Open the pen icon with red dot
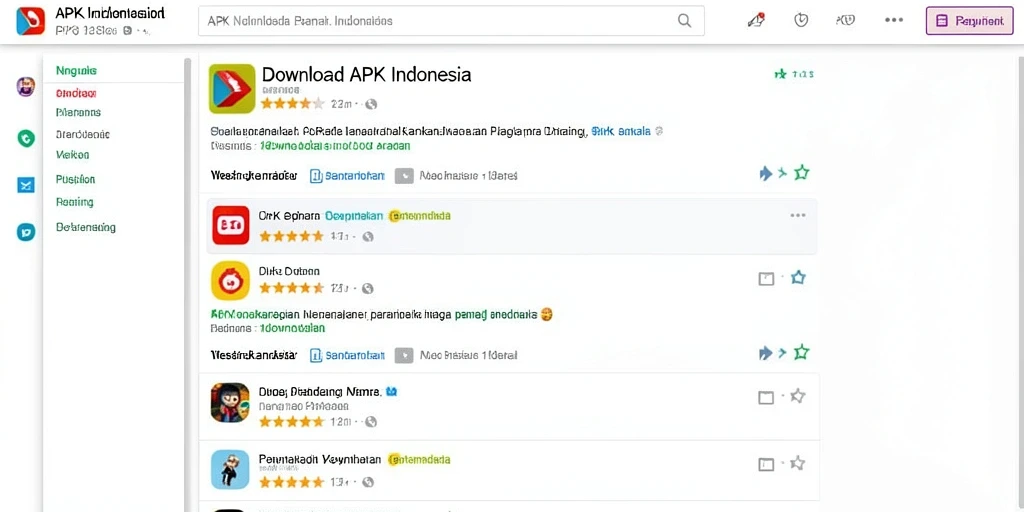Image resolution: width=1024 pixels, height=512 pixels. [756, 20]
